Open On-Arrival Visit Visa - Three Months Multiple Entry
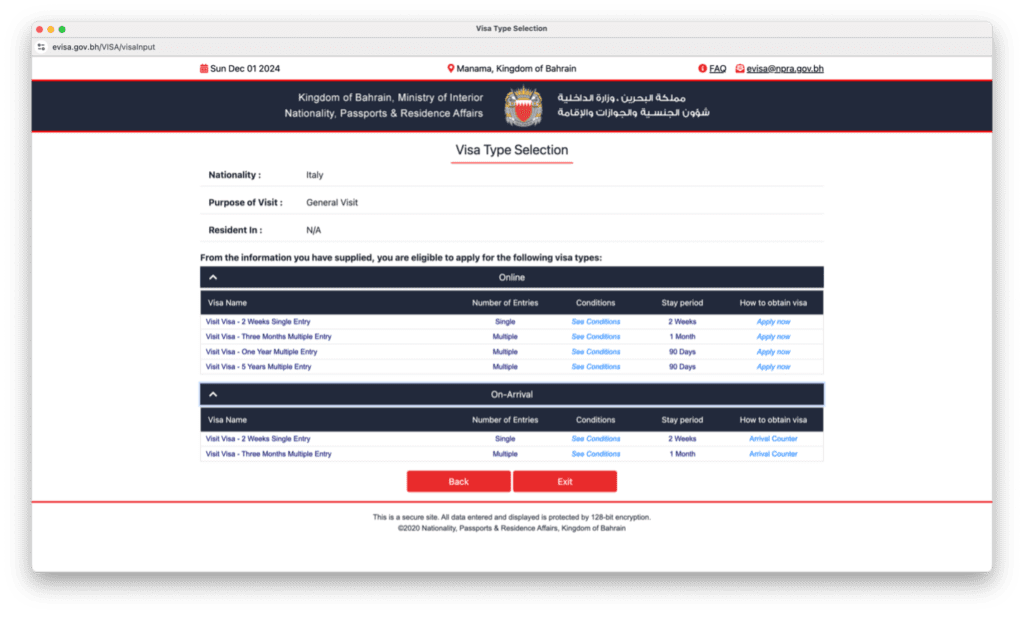1024x617 pixels. click(x=268, y=454)
